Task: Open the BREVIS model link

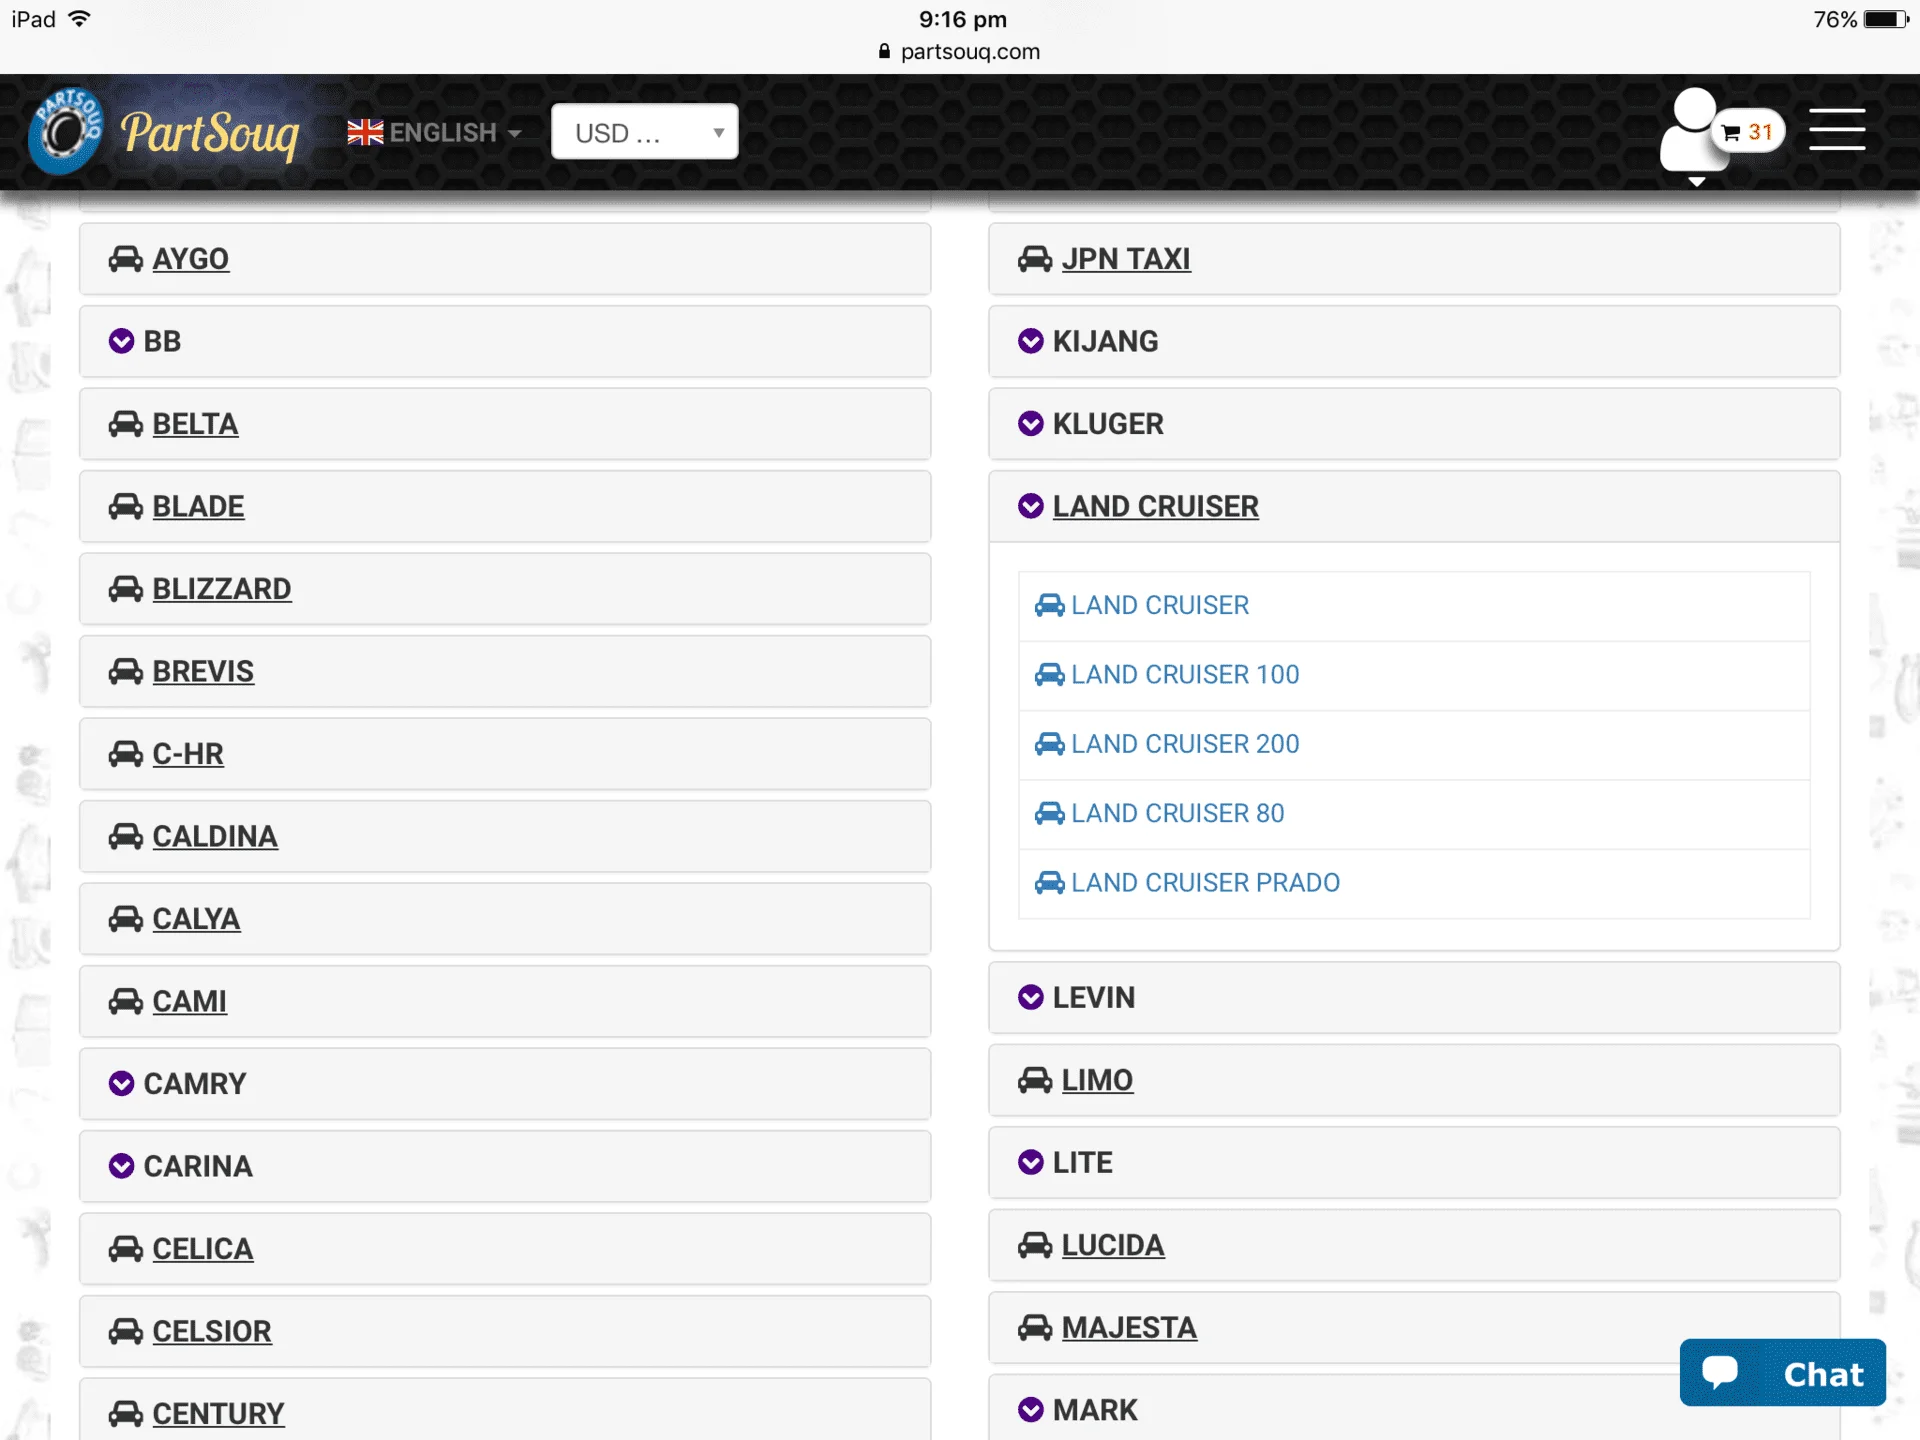Action: [203, 671]
